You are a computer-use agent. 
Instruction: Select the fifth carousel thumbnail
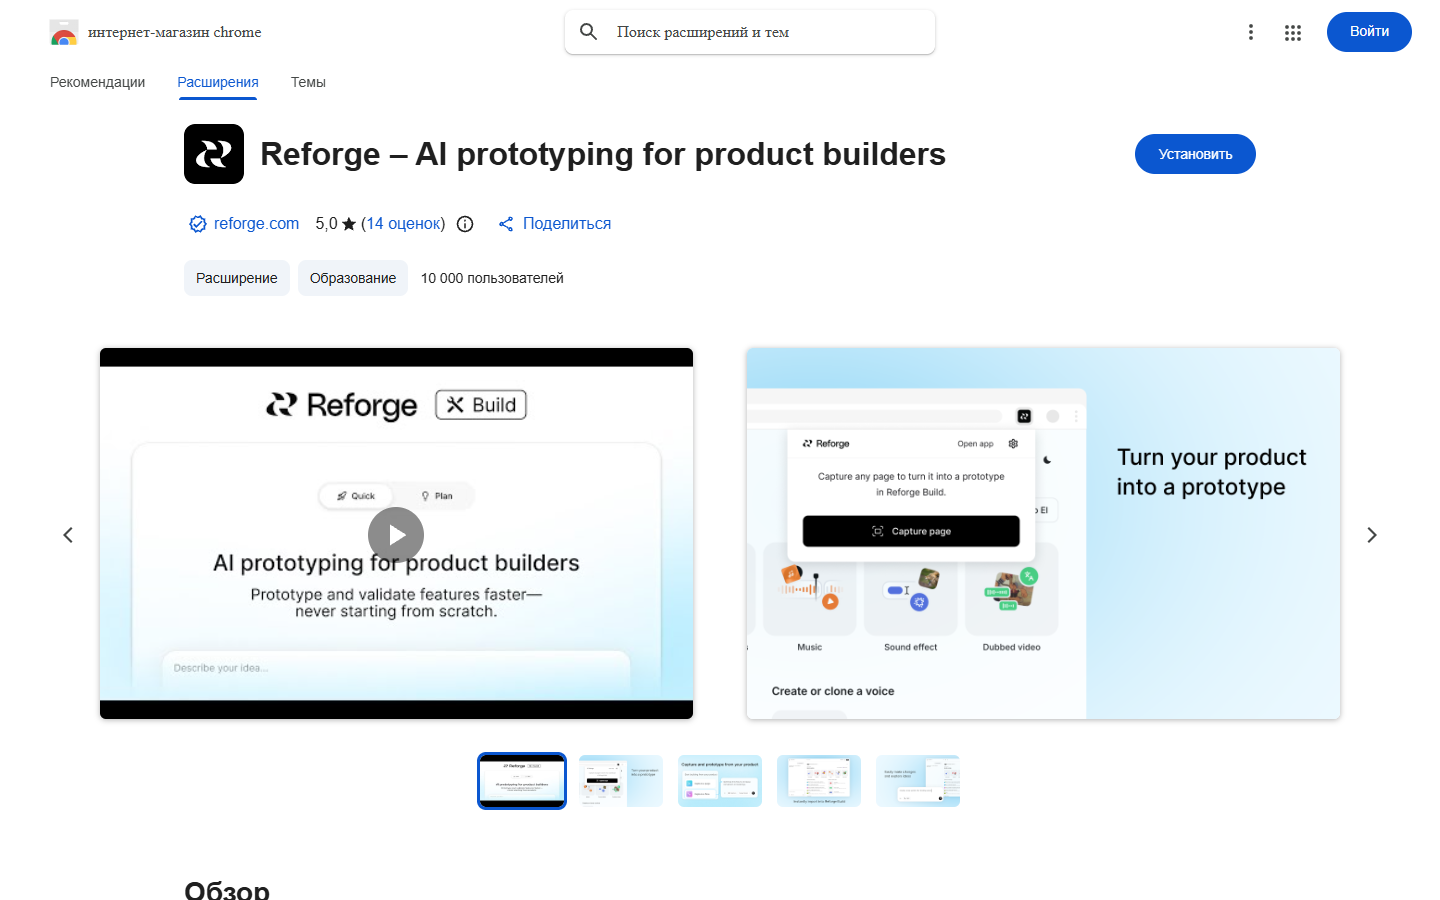(x=918, y=781)
